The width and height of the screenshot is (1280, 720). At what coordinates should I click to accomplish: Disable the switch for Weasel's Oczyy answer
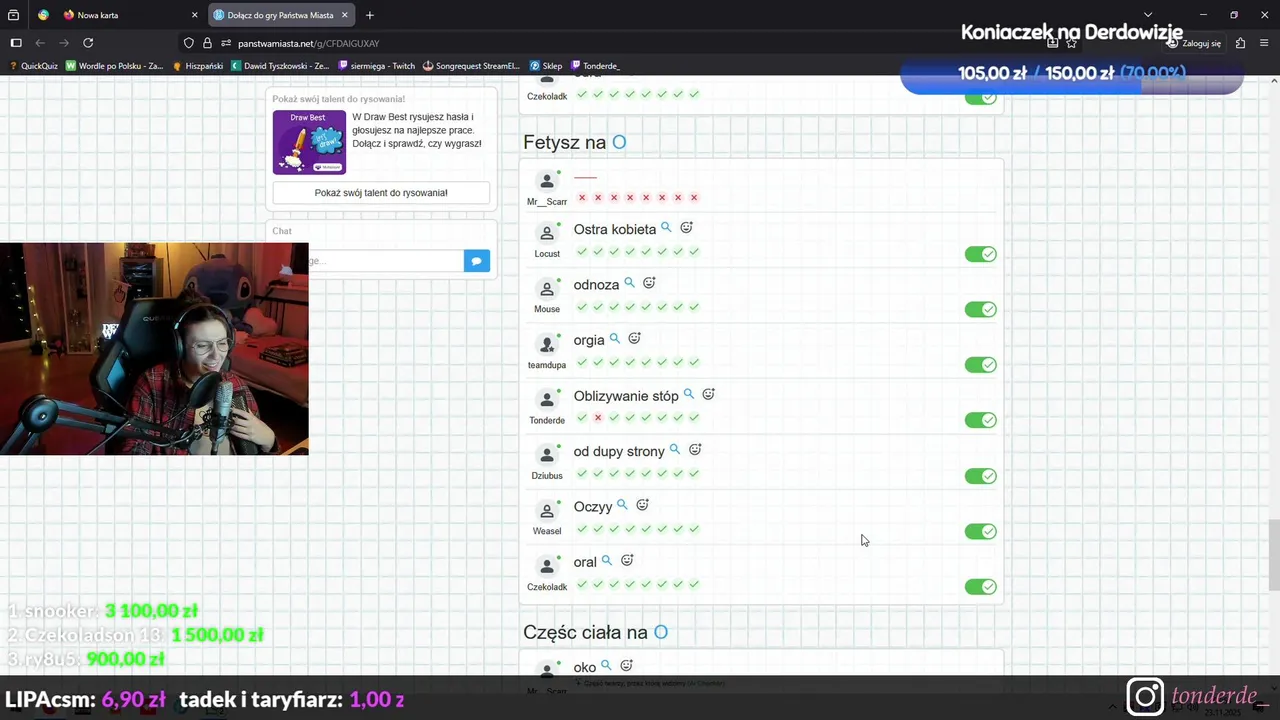pyautogui.click(x=981, y=531)
